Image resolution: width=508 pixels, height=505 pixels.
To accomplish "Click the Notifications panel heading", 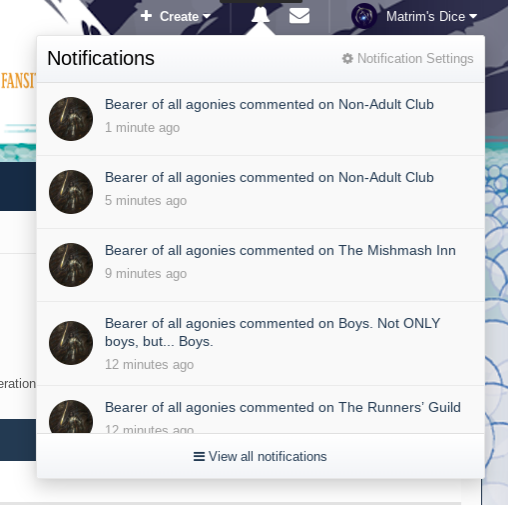I will (101, 58).
